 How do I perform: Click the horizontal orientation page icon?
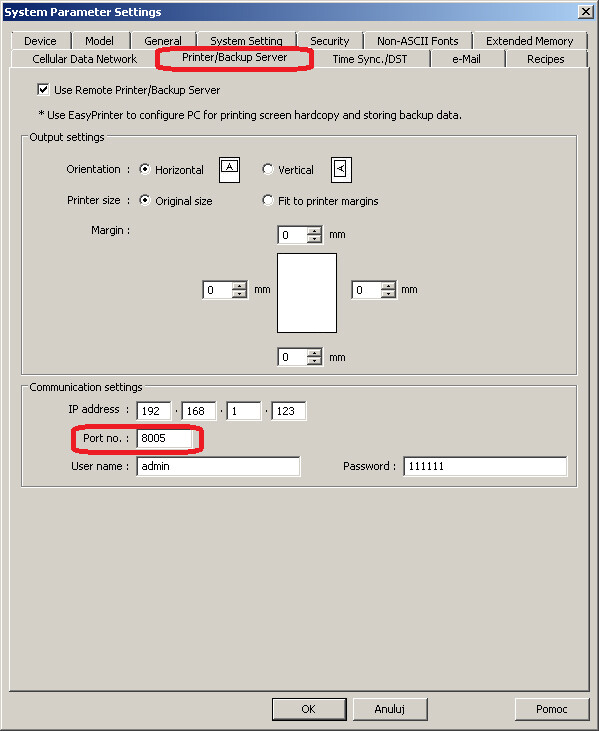[x=229, y=170]
